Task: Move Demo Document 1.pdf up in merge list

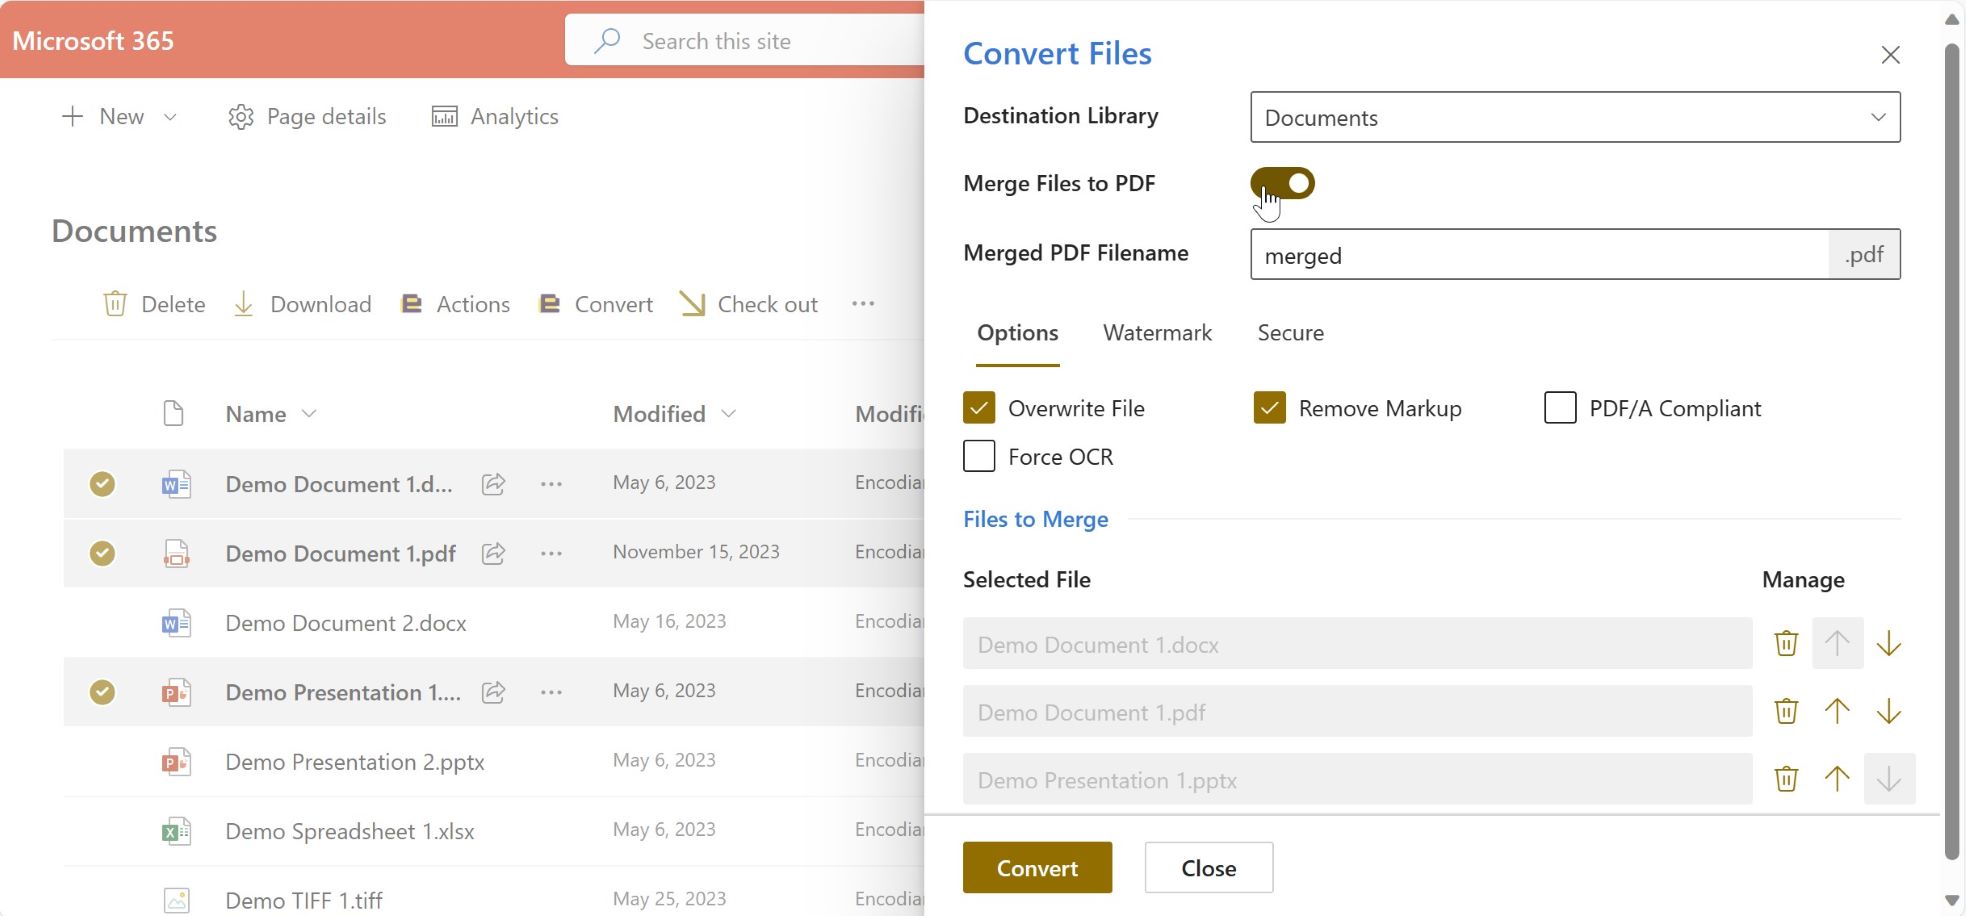Action: (1837, 711)
